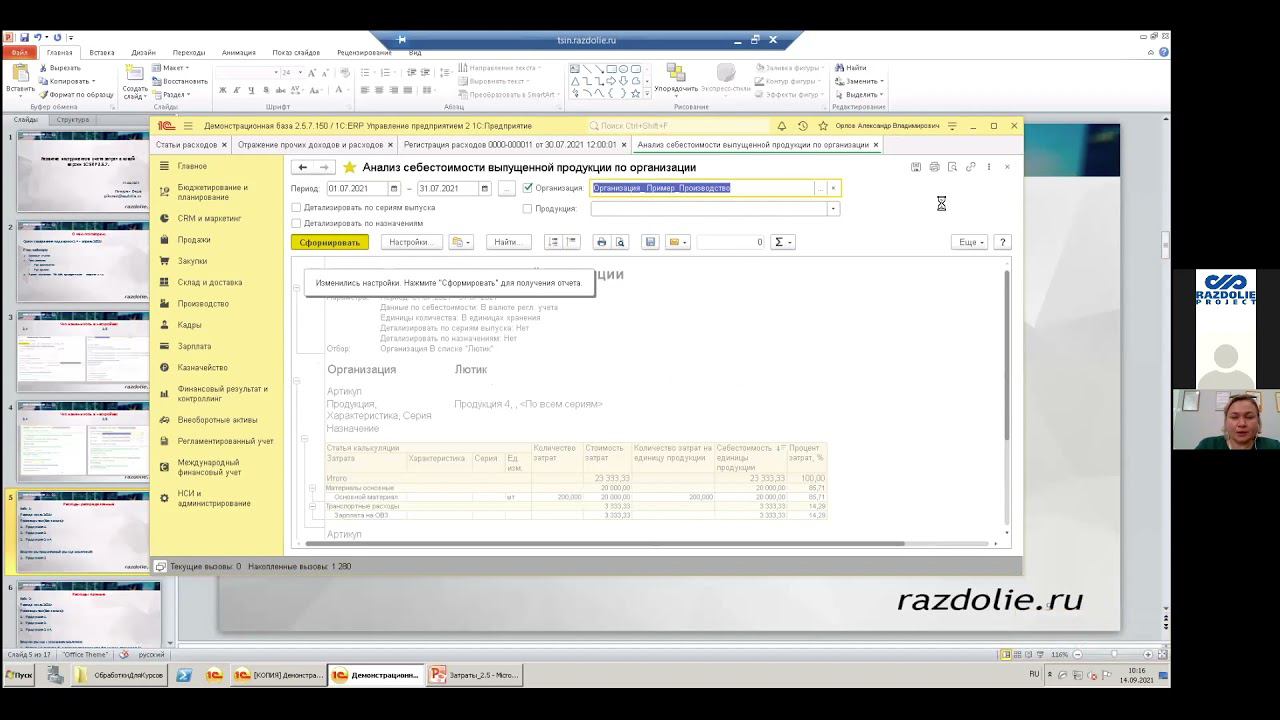Select slide 2 thumbnail in PowerPoint panel
Screen dimensions: 1280x720
tap(83, 261)
